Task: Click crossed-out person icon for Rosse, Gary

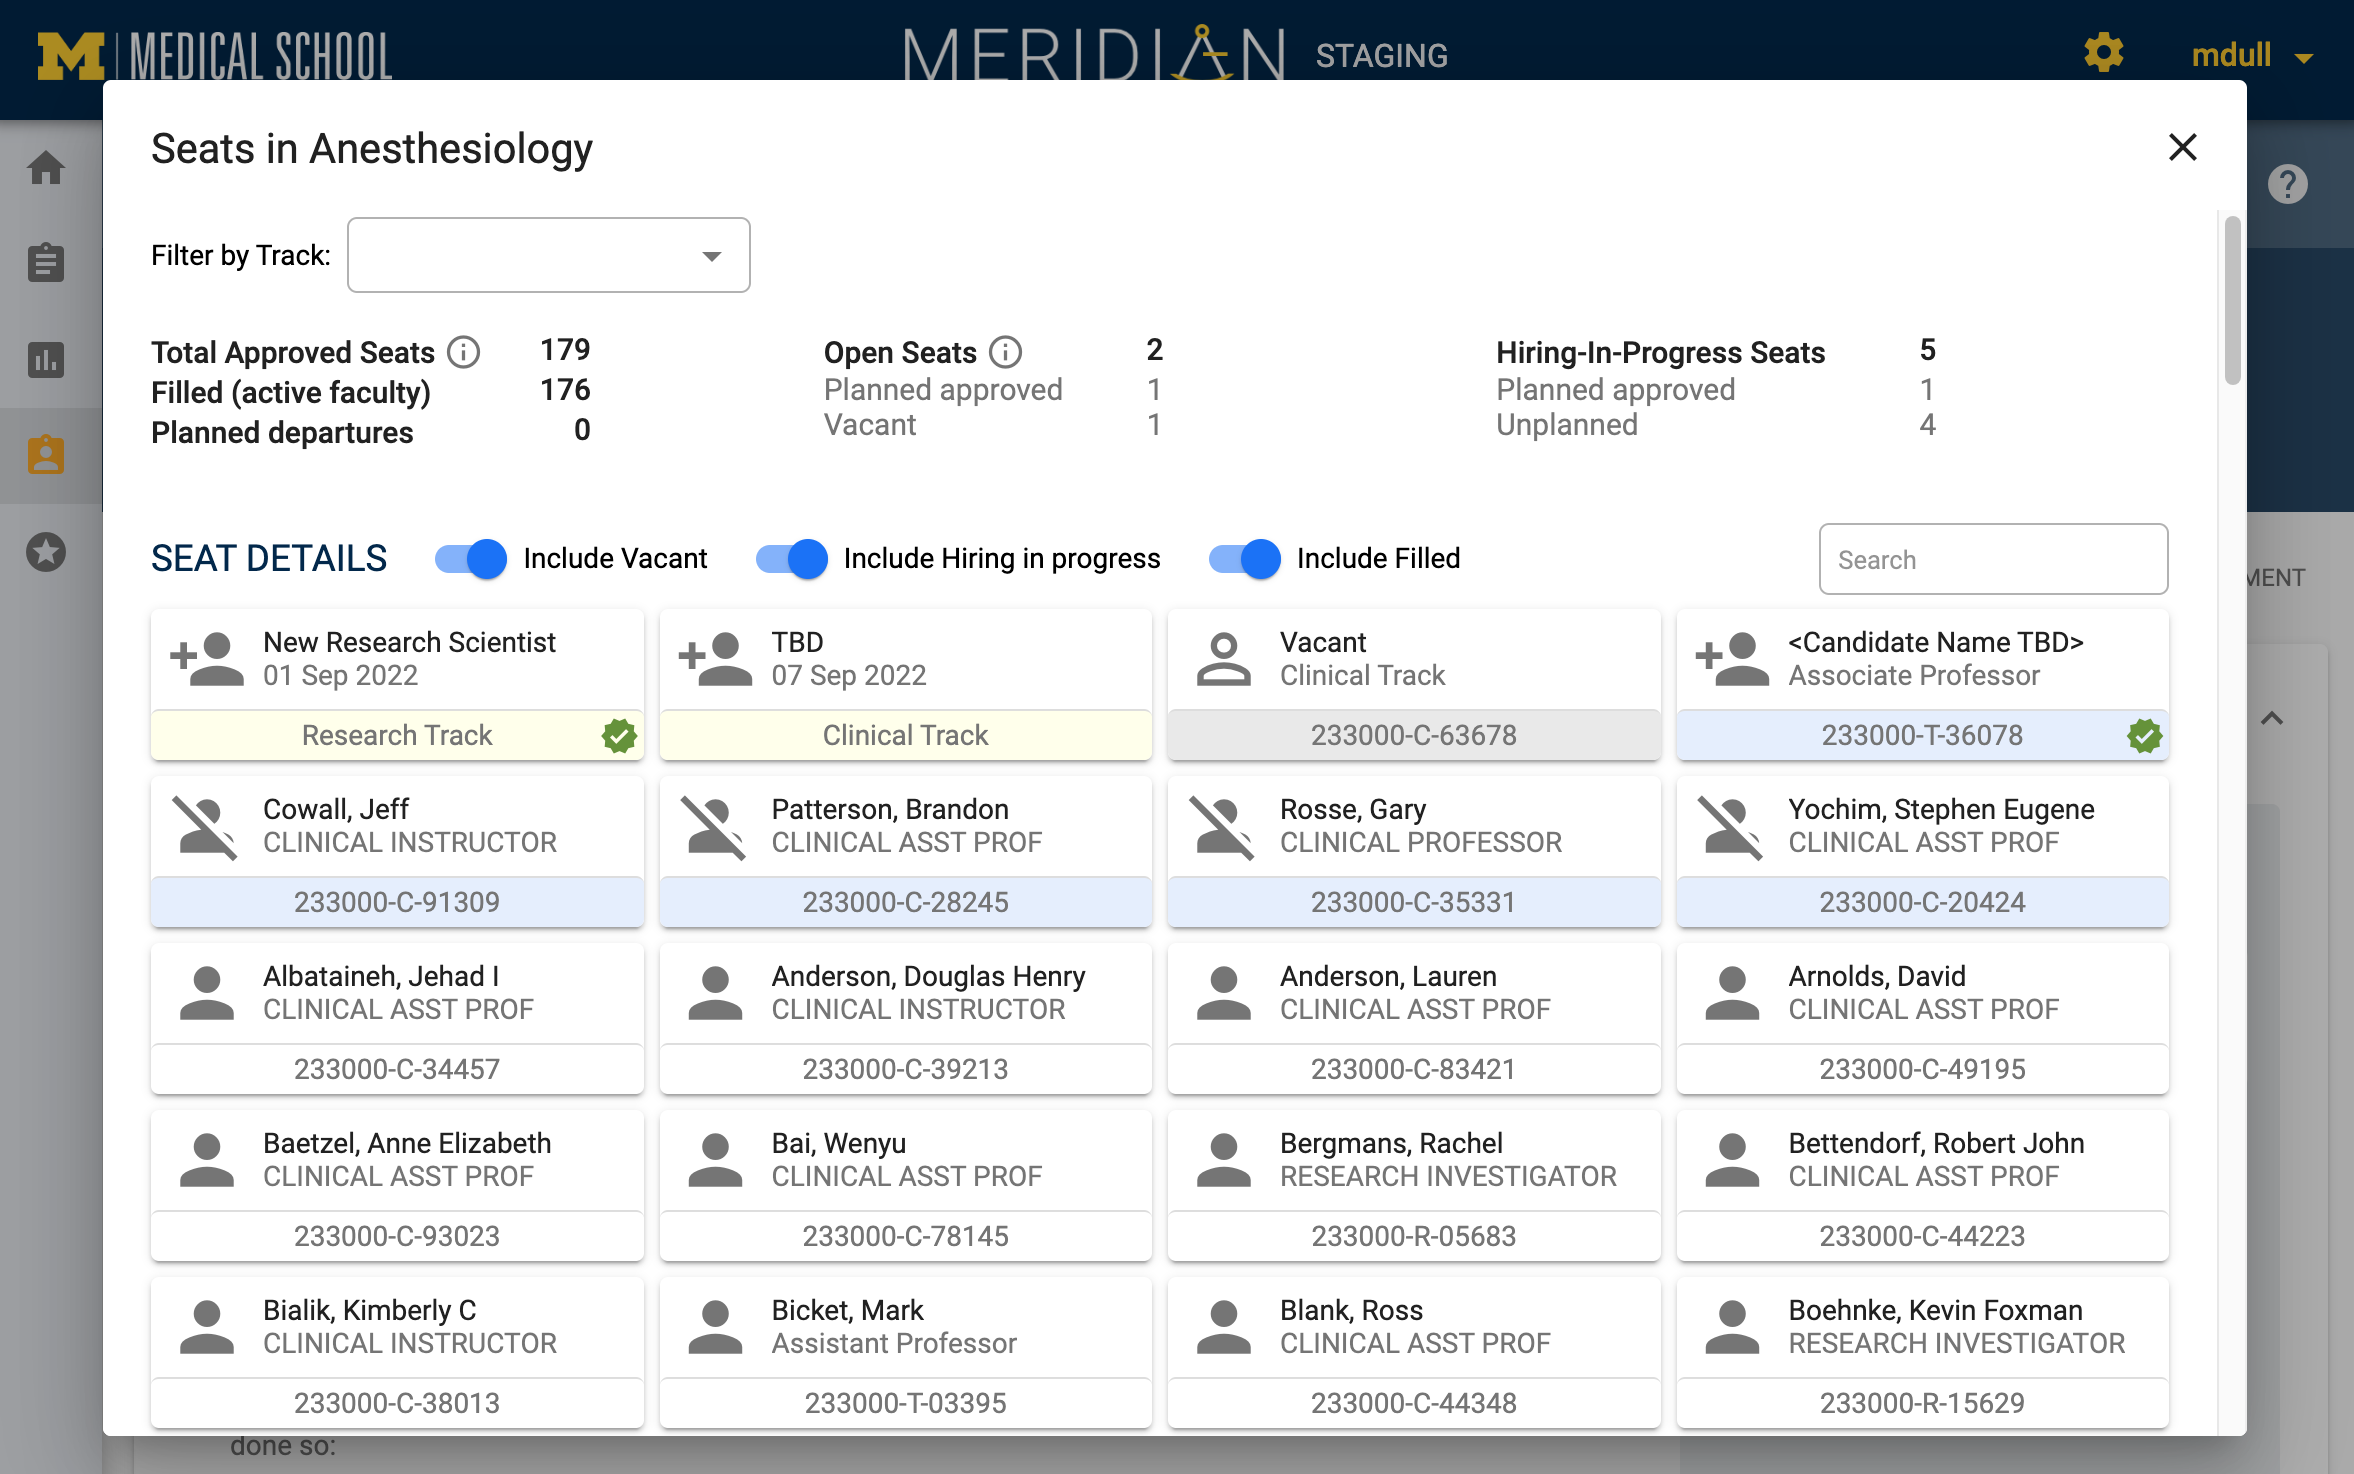Action: [1222, 828]
